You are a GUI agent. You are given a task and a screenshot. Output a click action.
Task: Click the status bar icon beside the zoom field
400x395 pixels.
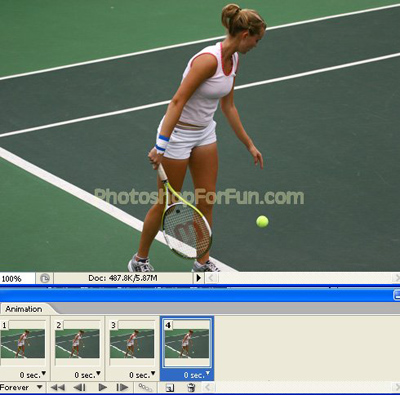pos(45,278)
